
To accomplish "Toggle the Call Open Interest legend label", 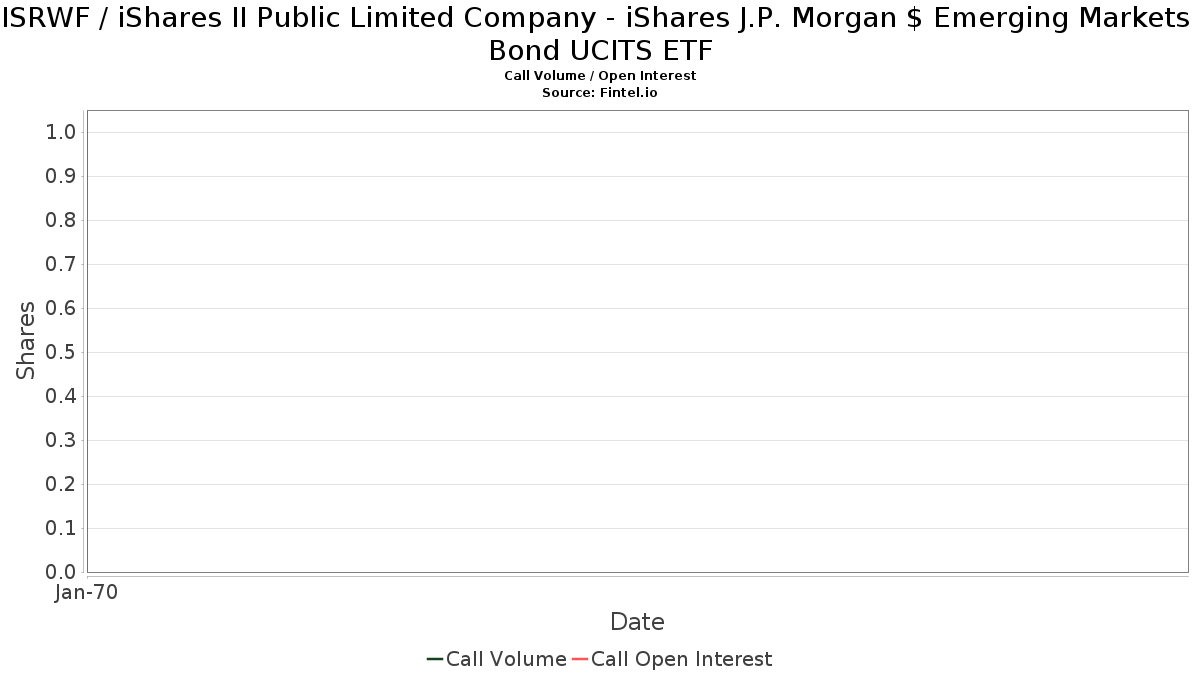I will (x=681, y=659).
